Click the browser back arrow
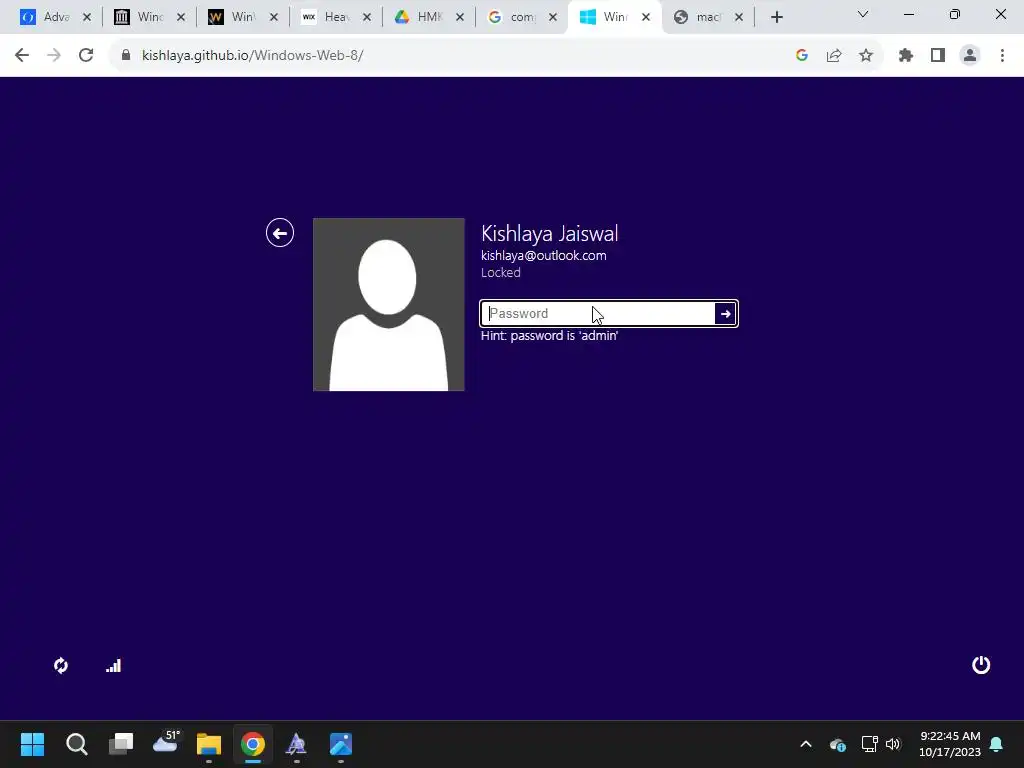1024x768 pixels. tap(22, 56)
